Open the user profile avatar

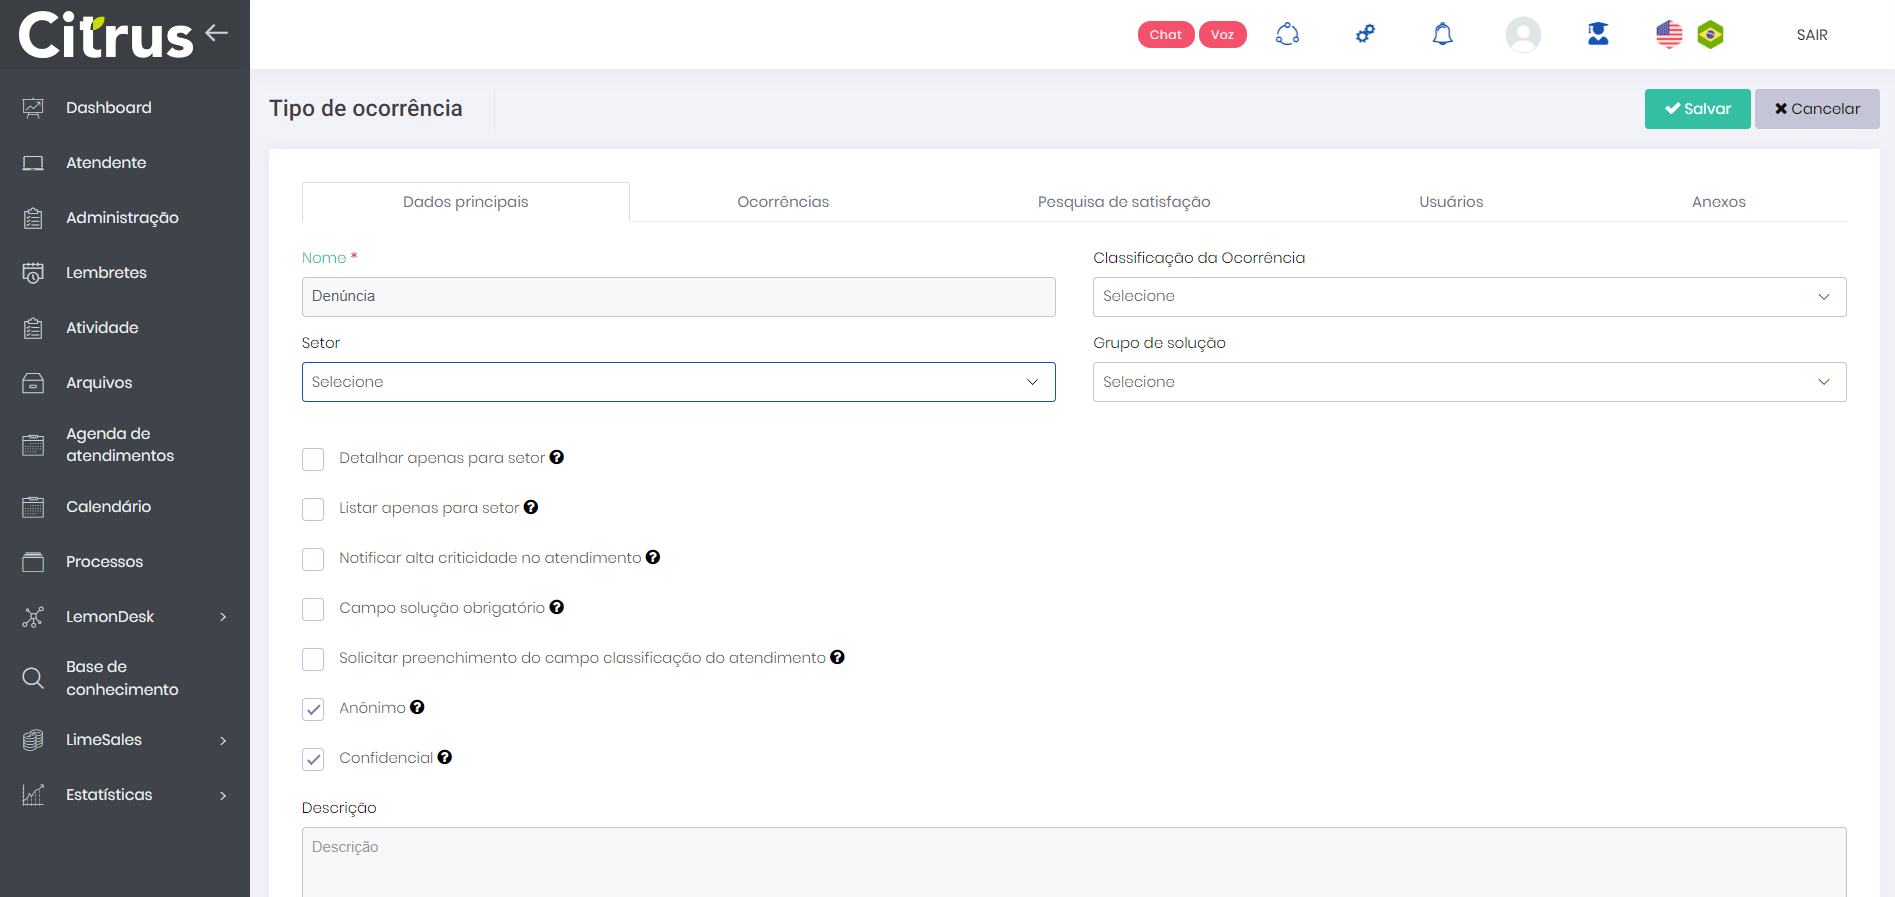[x=1522, y=35]
